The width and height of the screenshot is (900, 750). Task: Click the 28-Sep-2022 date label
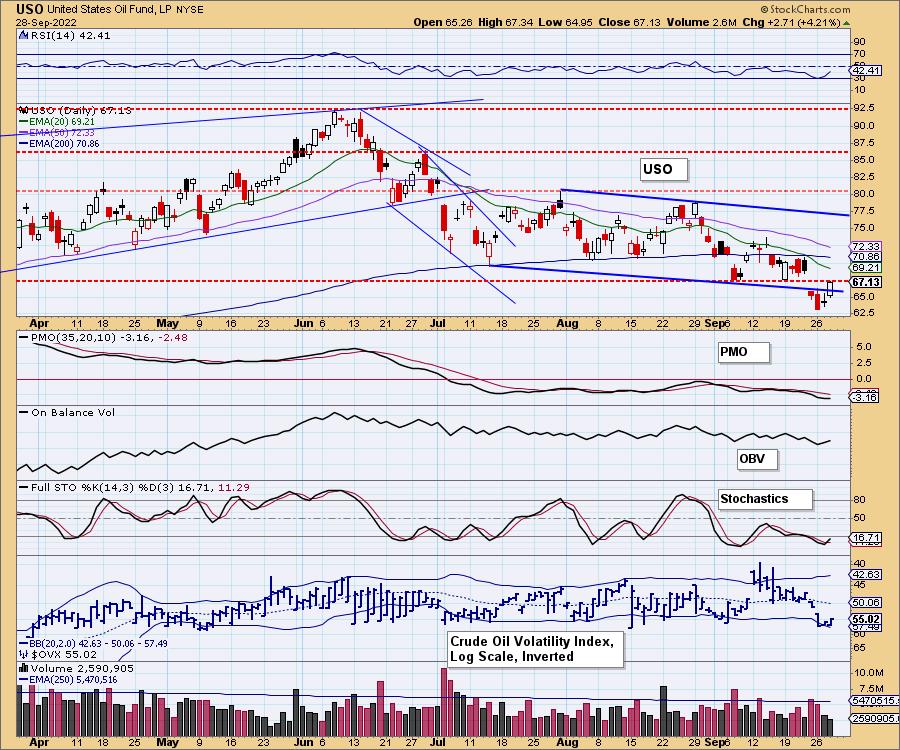click(44, 22)
